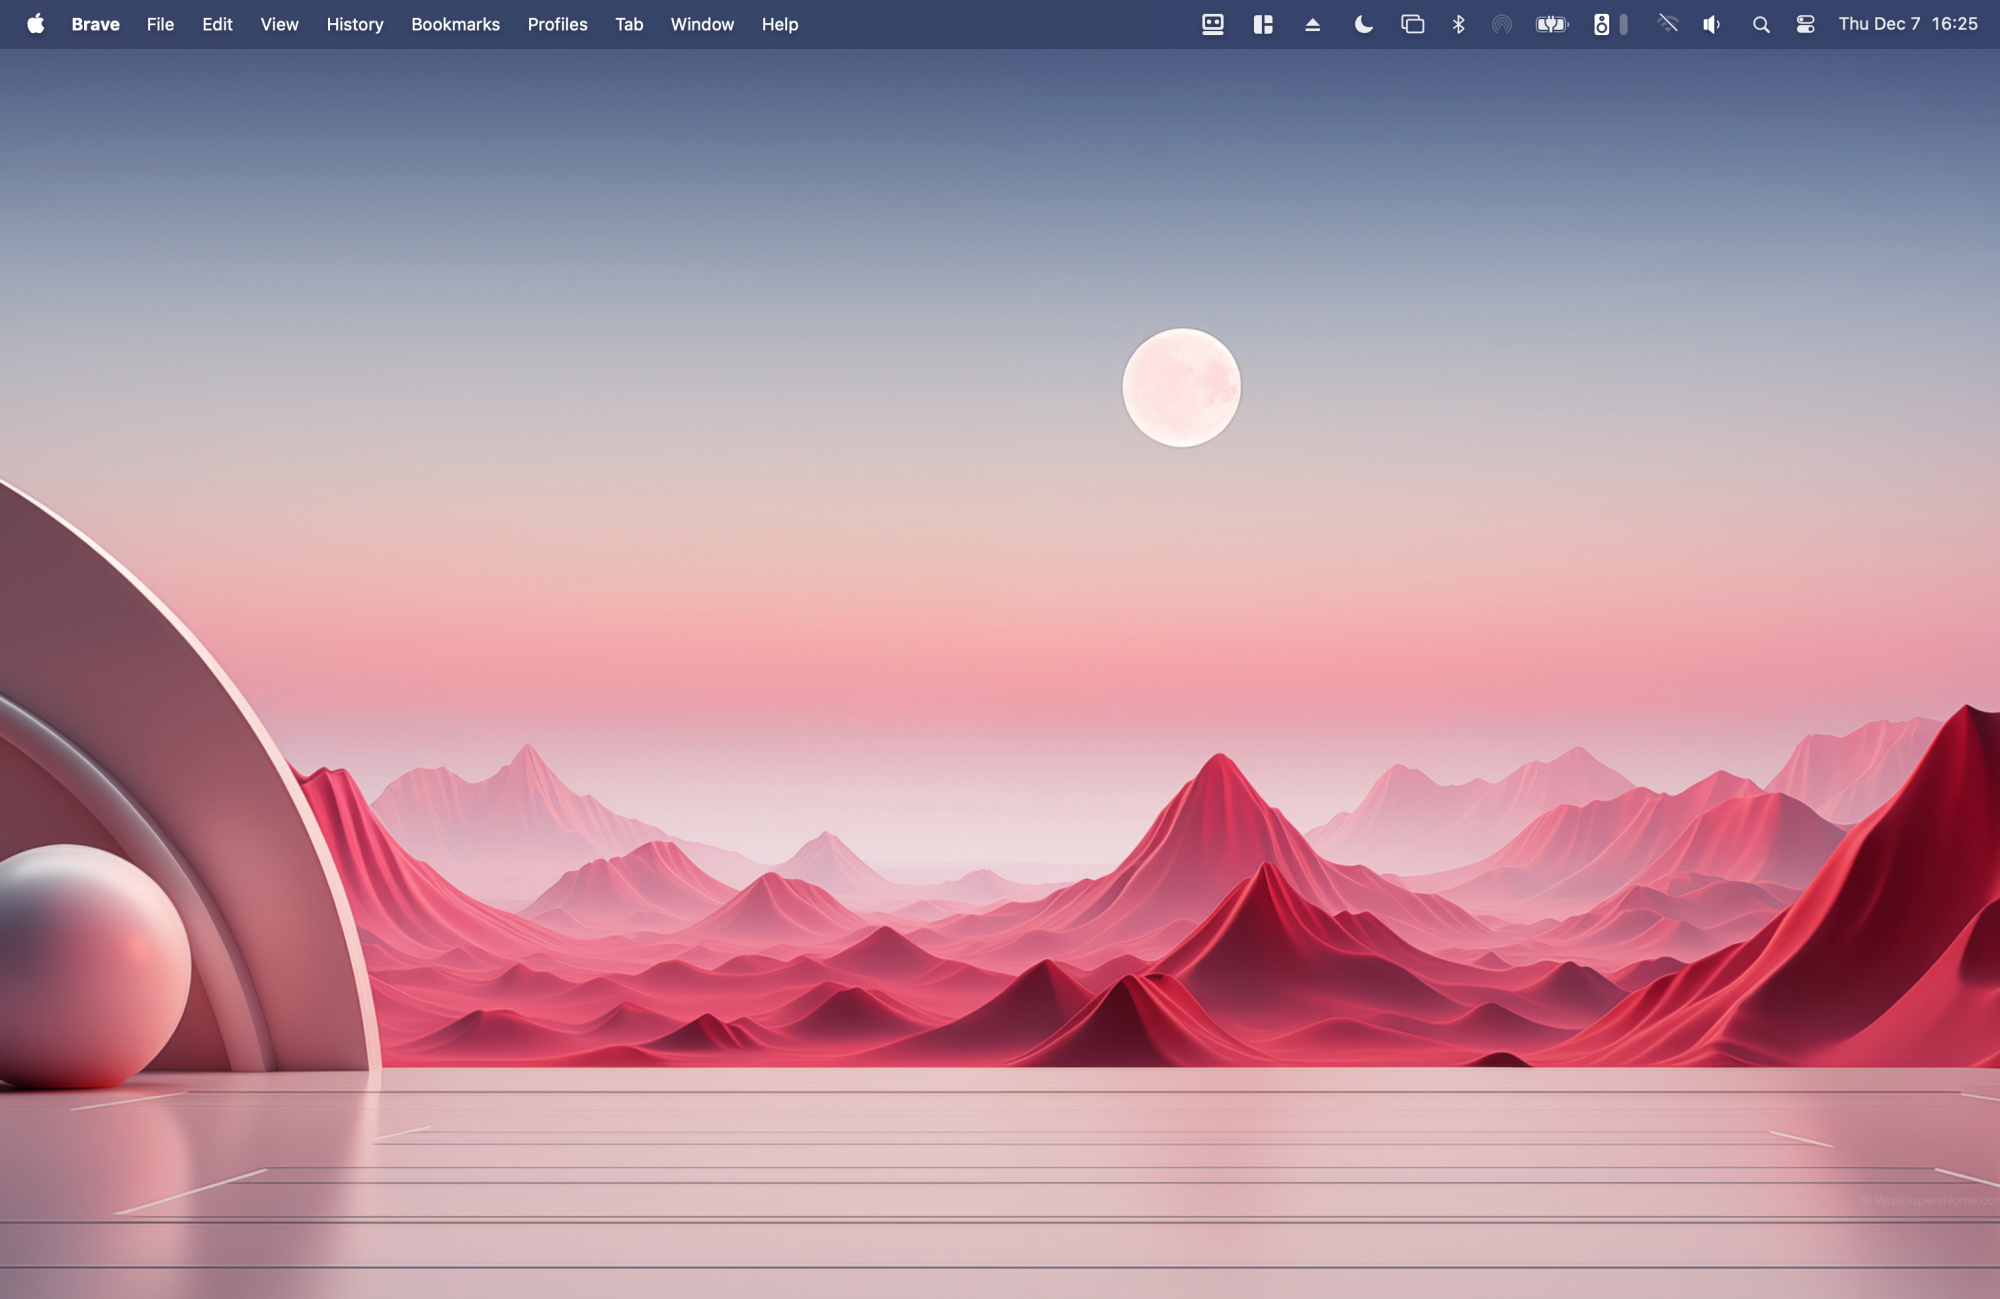Open Spotlight search magnifier
The image size is (2000, 1299).
pyautogui.click(x=1760, y=24)
